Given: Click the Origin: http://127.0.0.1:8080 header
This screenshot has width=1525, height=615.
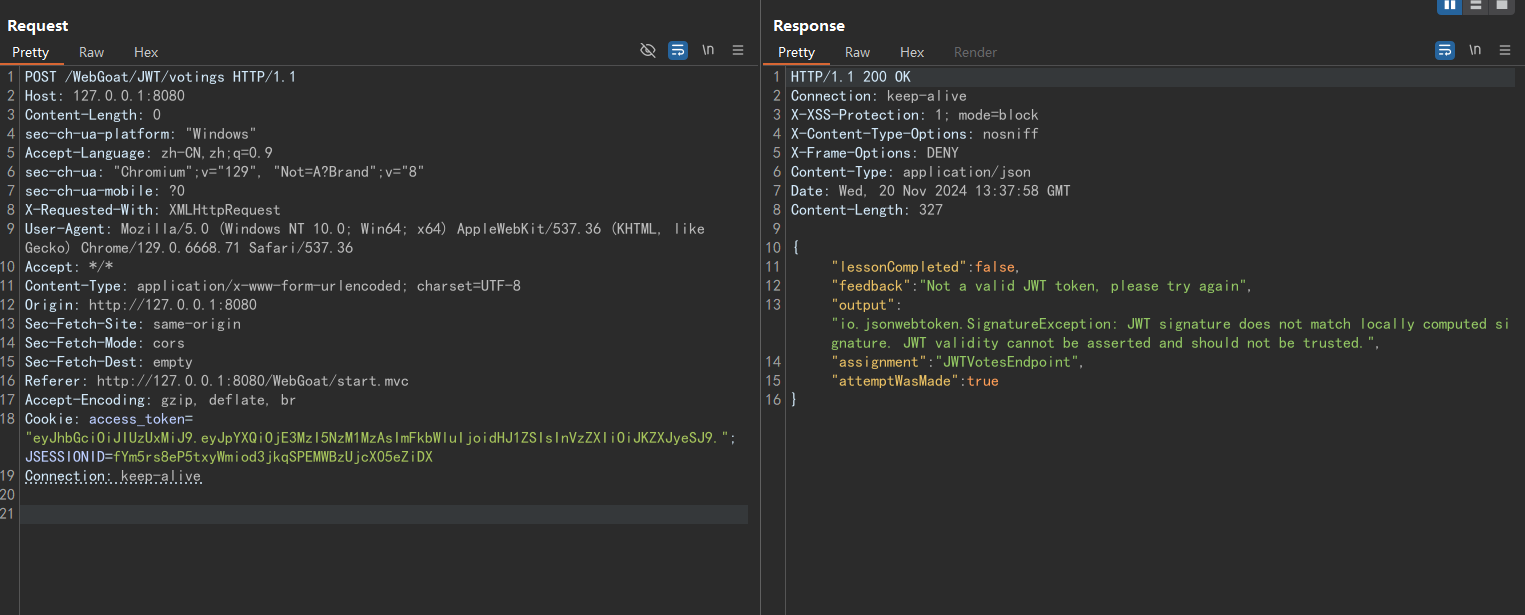Looking at the screenshot, I should 141,305.
